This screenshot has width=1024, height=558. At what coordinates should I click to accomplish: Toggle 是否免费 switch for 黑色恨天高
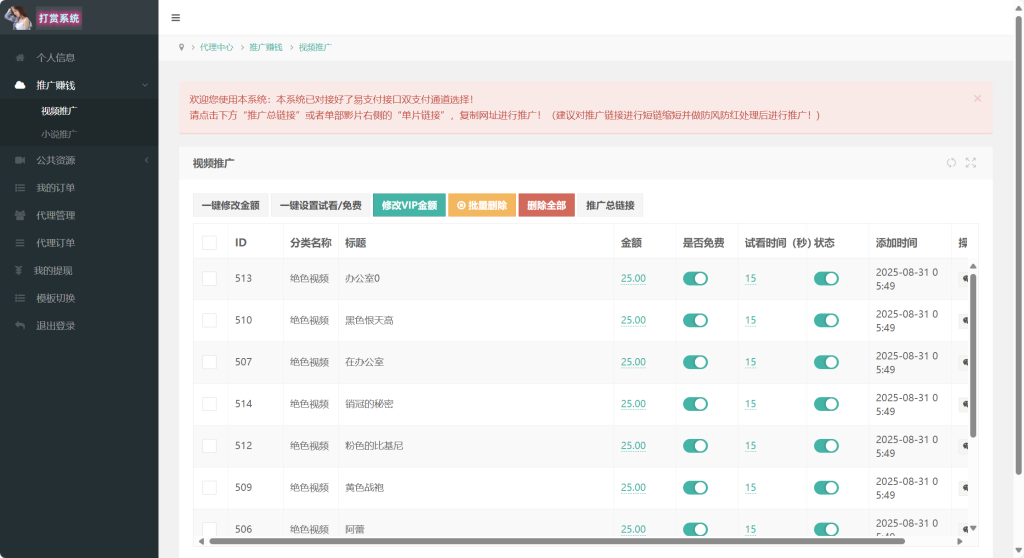pyautogui.click(x=696, y=320)
